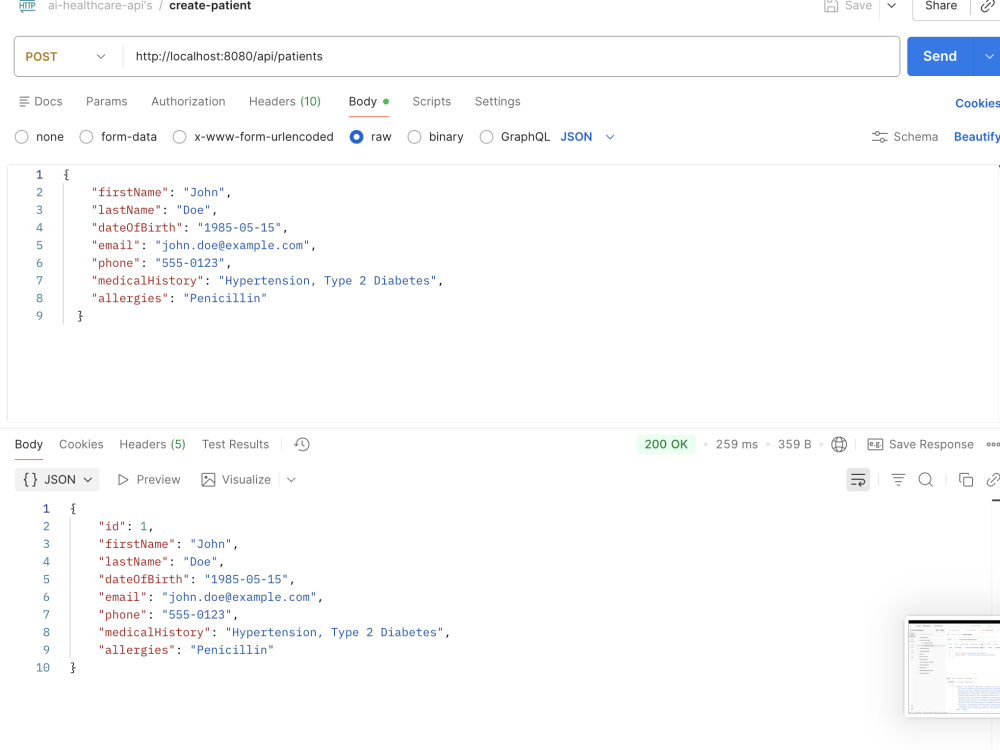This screenshot has width=1000, height=750.
Task: Click the HTTP request type icon
Action: (27, 6)
